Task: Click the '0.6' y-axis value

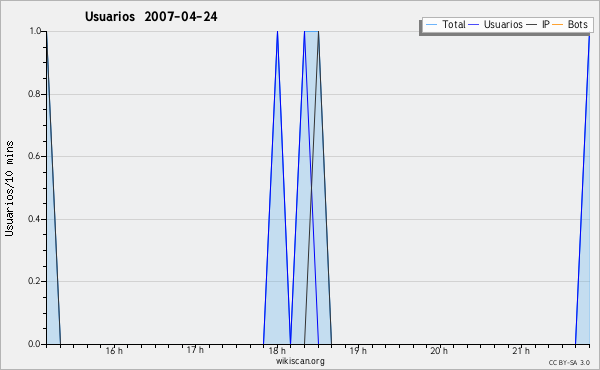Action: [x=34, y=156]
